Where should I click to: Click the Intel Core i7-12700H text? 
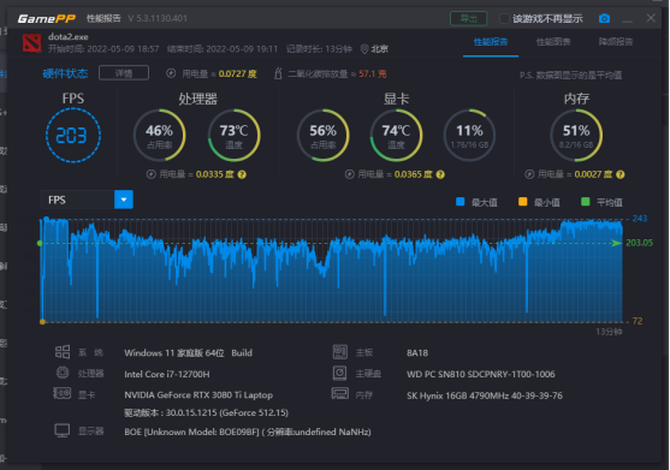click(167, 374)
